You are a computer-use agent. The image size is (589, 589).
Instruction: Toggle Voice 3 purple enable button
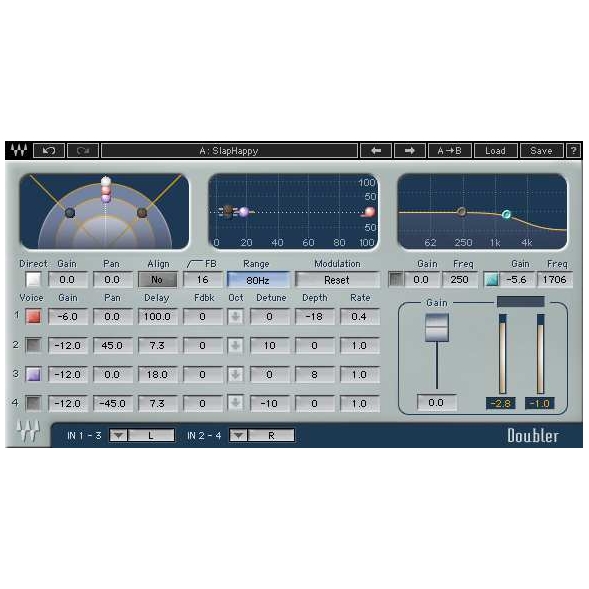coord(33,375)
